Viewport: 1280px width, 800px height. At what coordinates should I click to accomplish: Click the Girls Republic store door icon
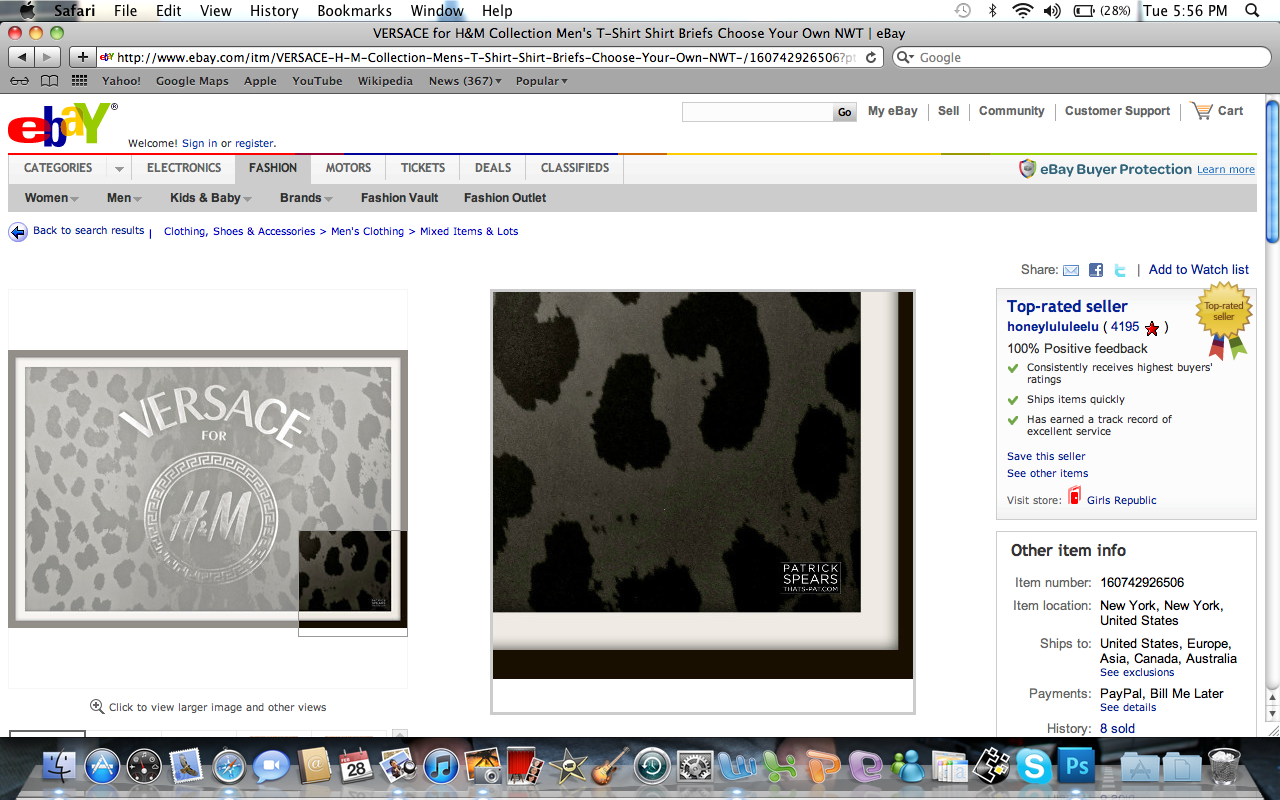tap(1075, 495)
